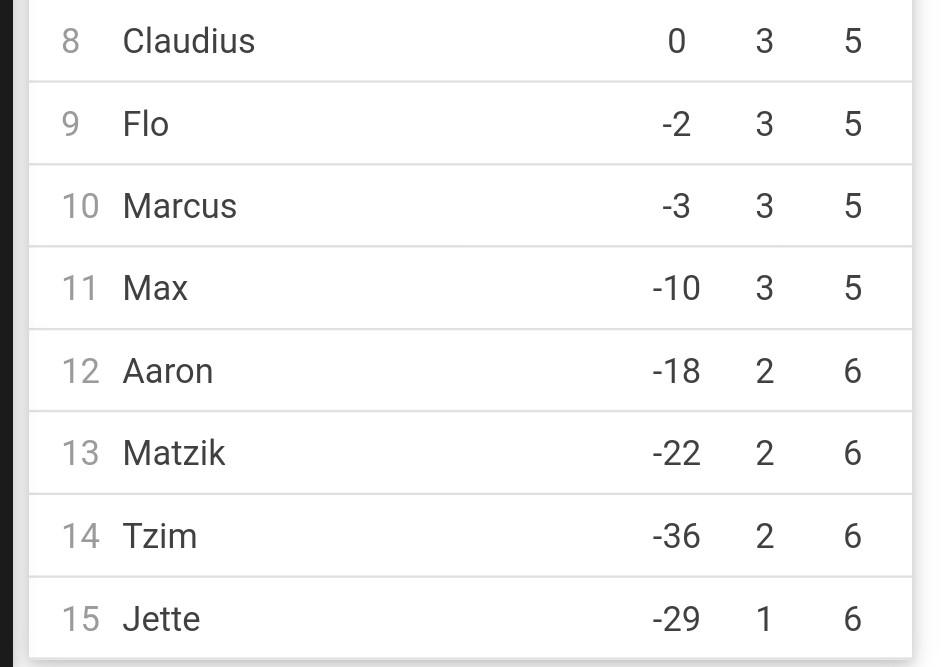Tap the Tzim name entry
Viewport: 944px width, 667px height.
(160, 536)
